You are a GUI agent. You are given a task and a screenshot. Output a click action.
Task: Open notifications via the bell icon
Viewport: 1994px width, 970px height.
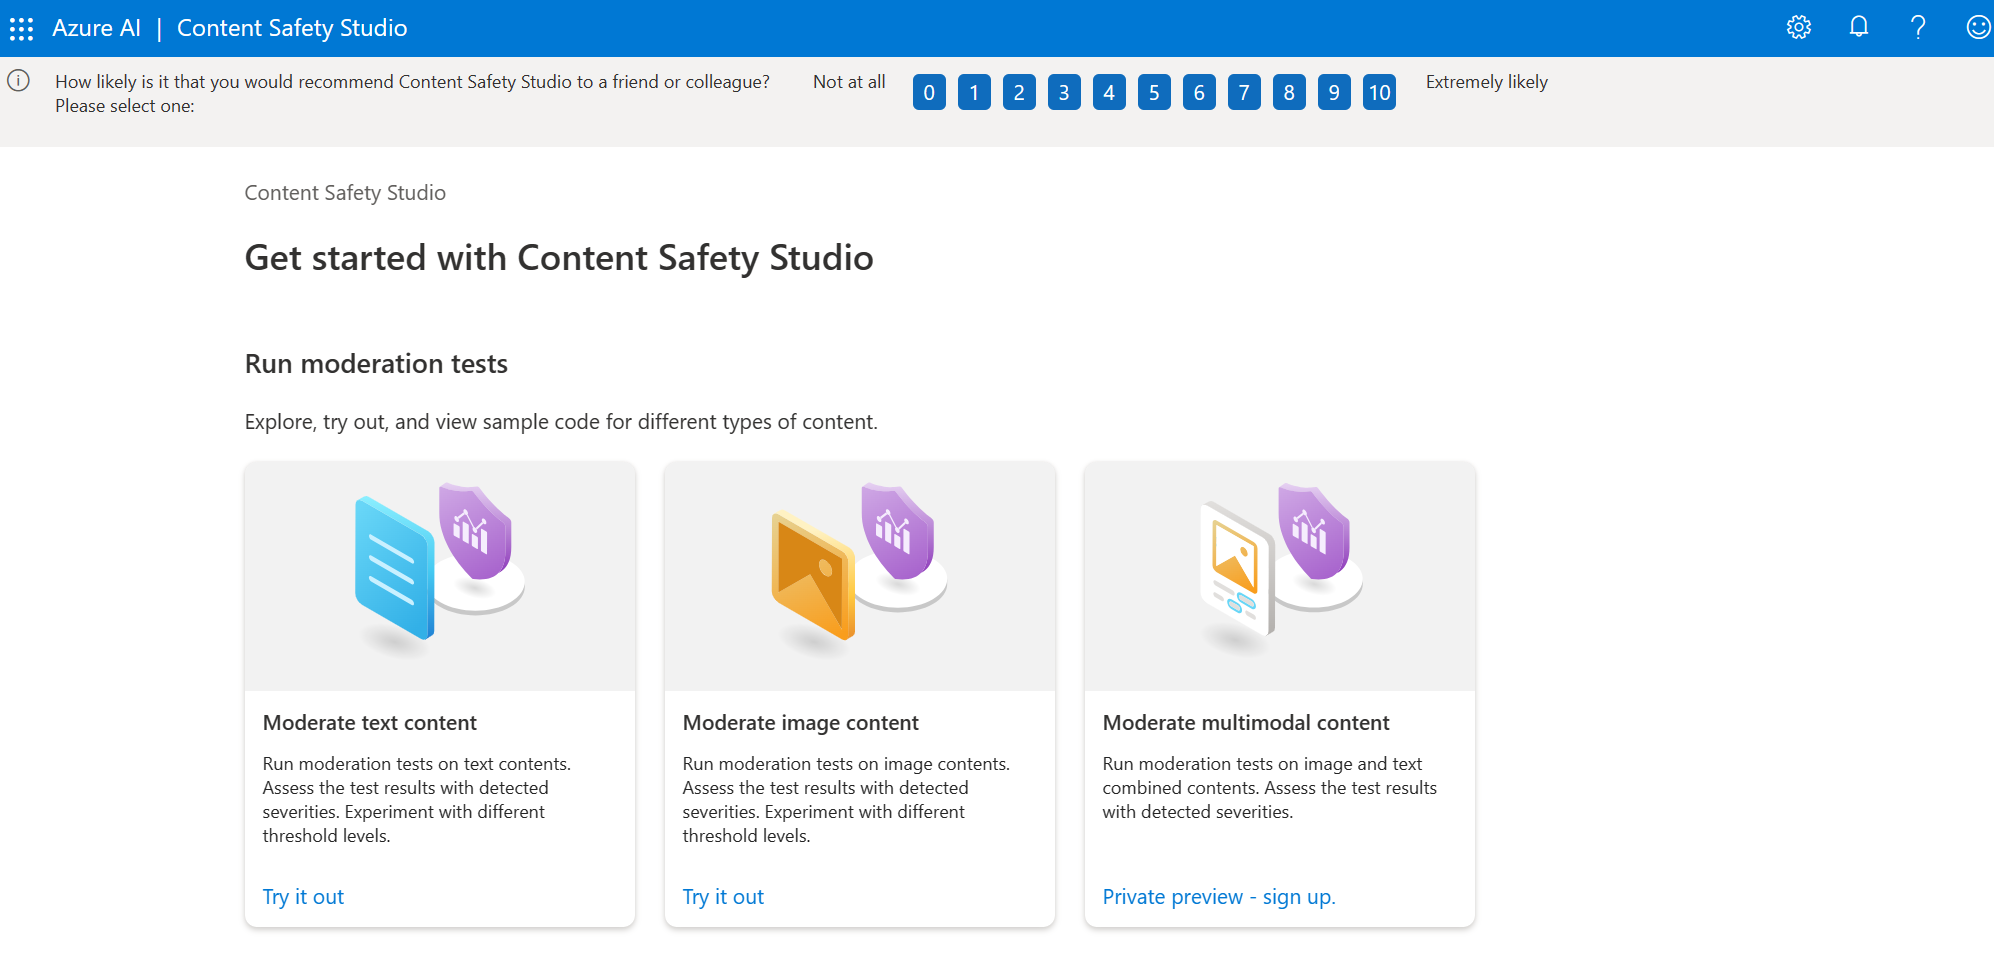(1858, 27)
